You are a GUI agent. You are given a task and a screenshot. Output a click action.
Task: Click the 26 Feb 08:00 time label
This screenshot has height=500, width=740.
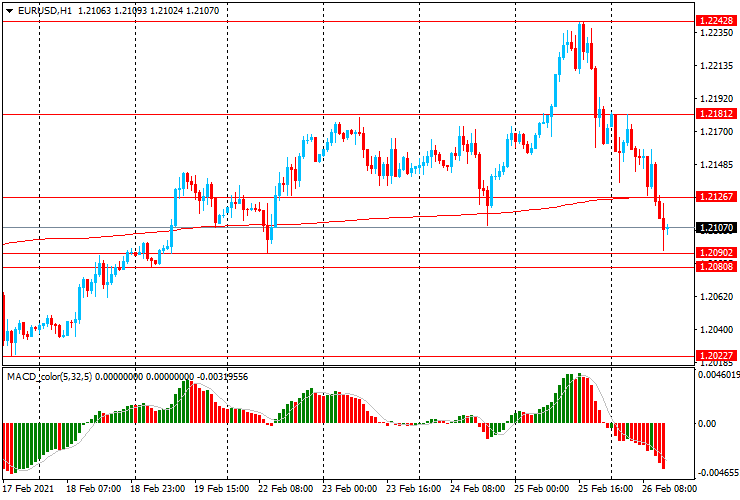click(x=669, y=489)
